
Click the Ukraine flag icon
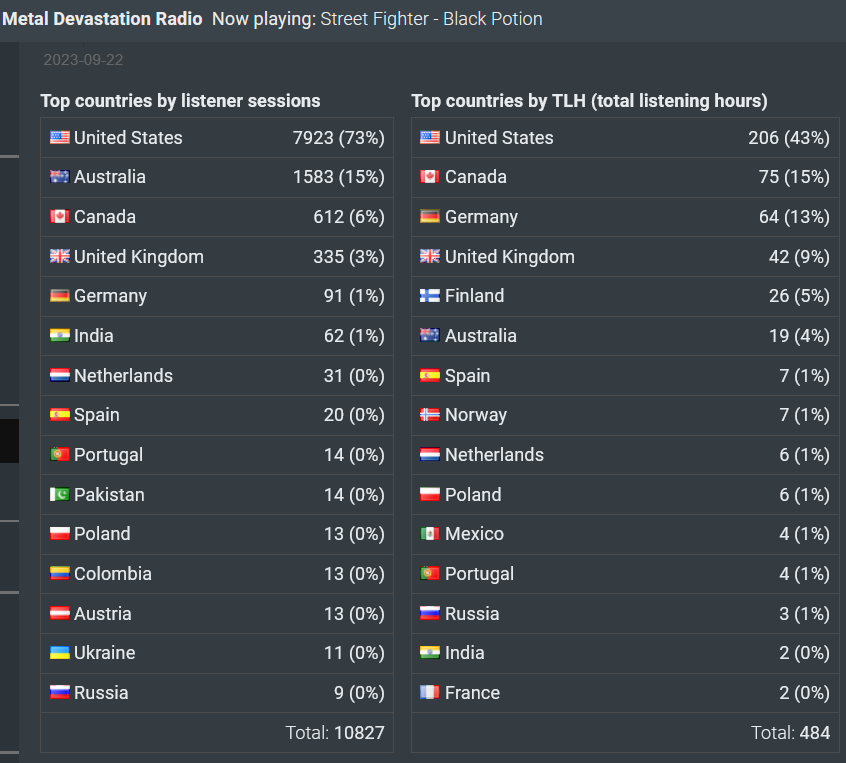point(60,653)
